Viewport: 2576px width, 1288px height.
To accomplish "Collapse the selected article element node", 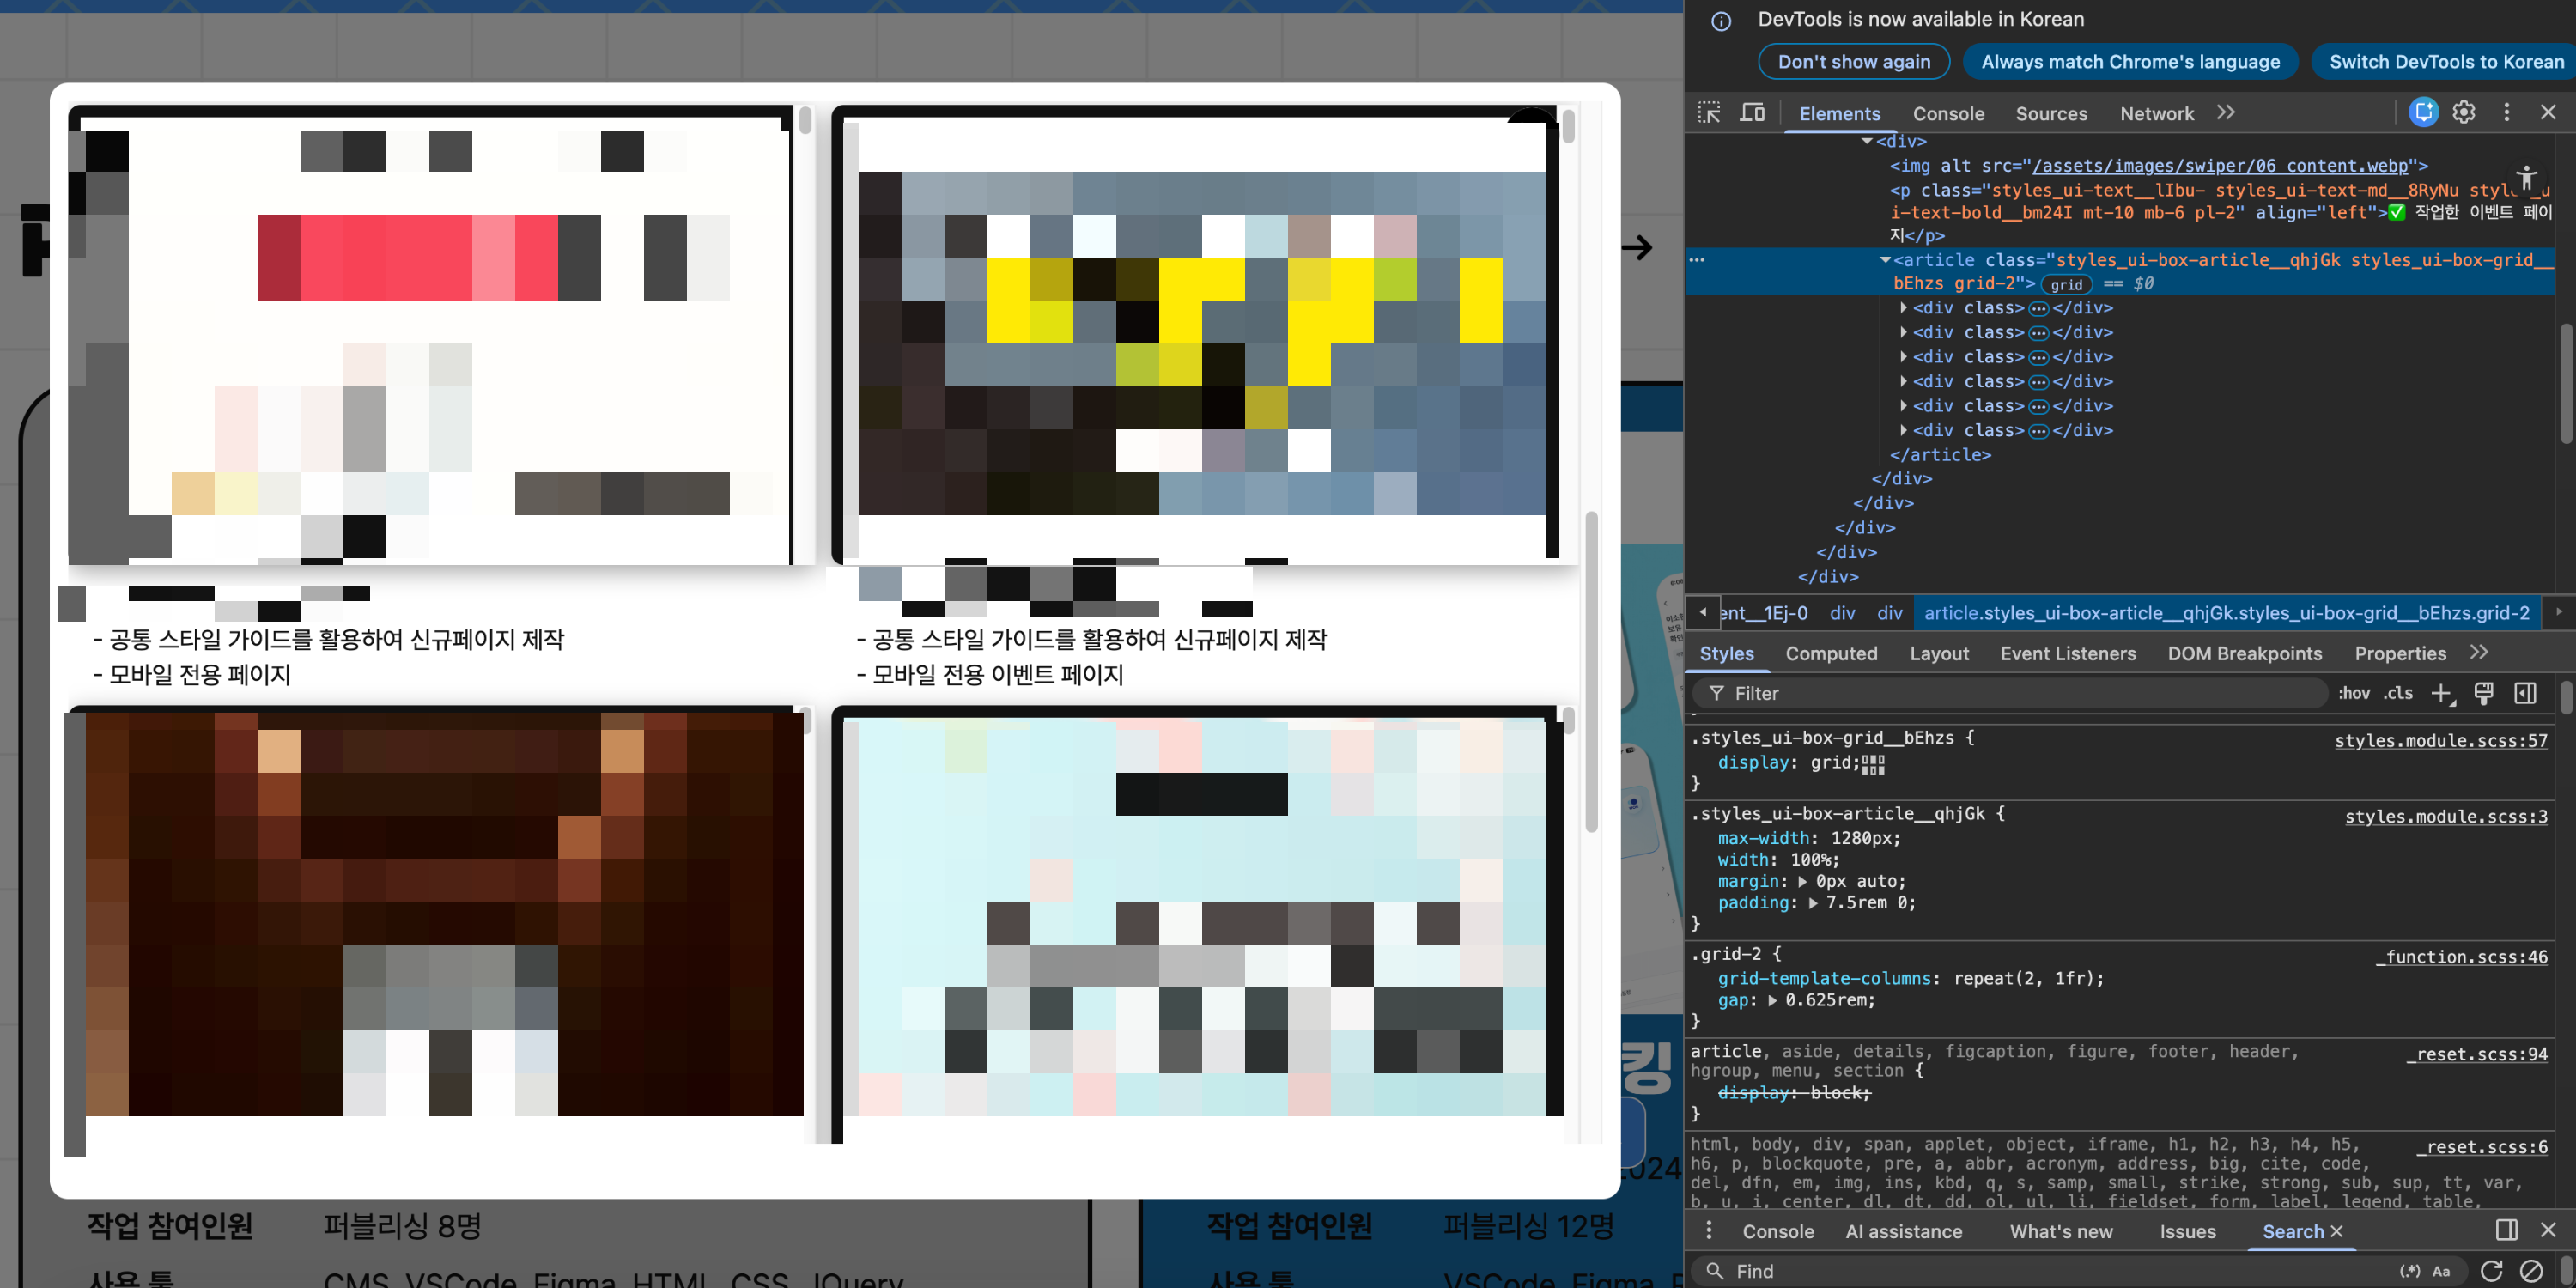I will click(1884, 260).
